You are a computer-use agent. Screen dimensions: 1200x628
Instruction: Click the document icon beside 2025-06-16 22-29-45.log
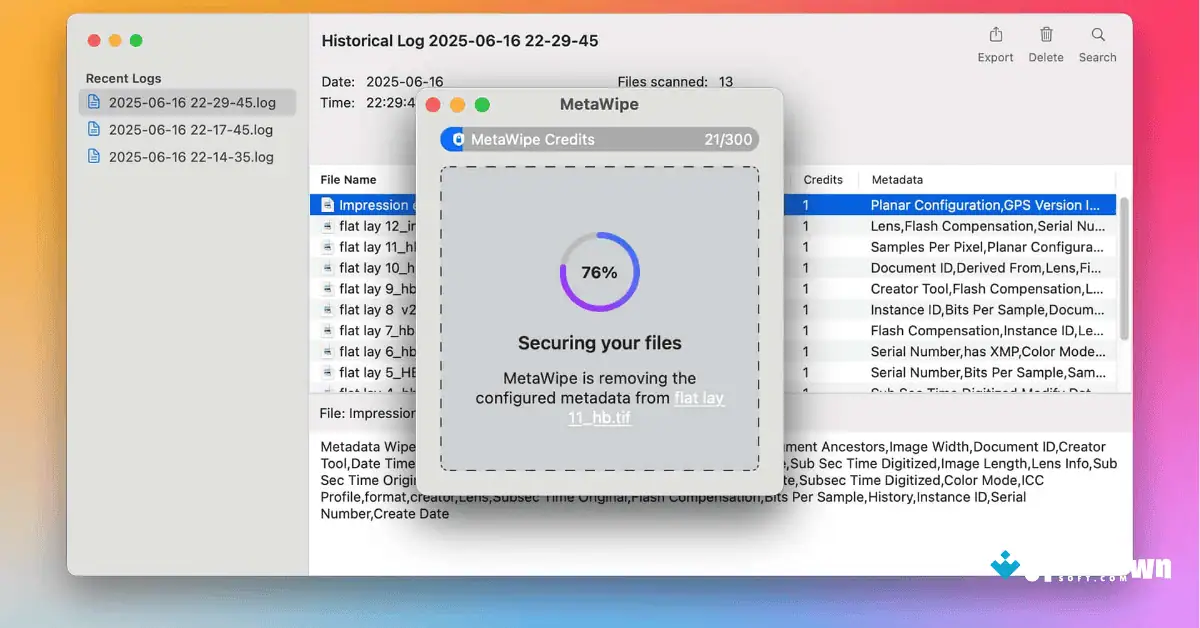96,102
